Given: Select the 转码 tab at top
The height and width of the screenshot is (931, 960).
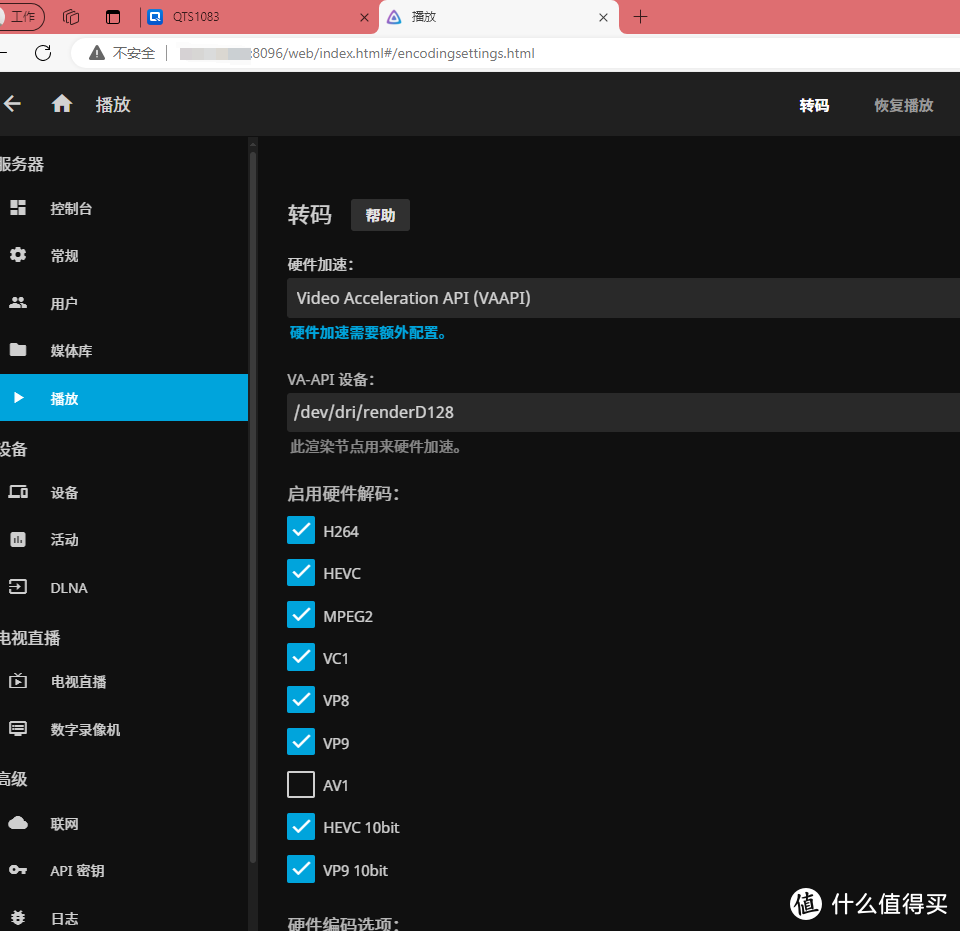Looking at the screenshot, I should [814, 104].
